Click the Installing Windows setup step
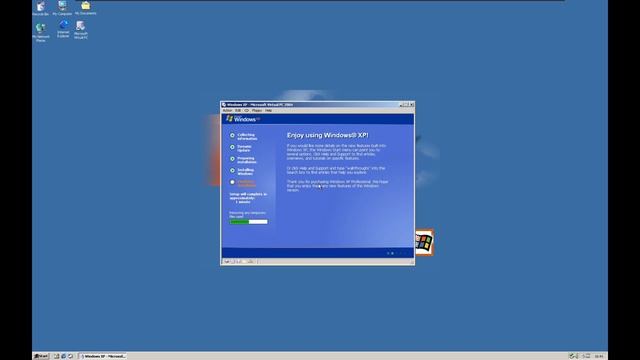This screenshot has width=640, height=360. (242, 172)
